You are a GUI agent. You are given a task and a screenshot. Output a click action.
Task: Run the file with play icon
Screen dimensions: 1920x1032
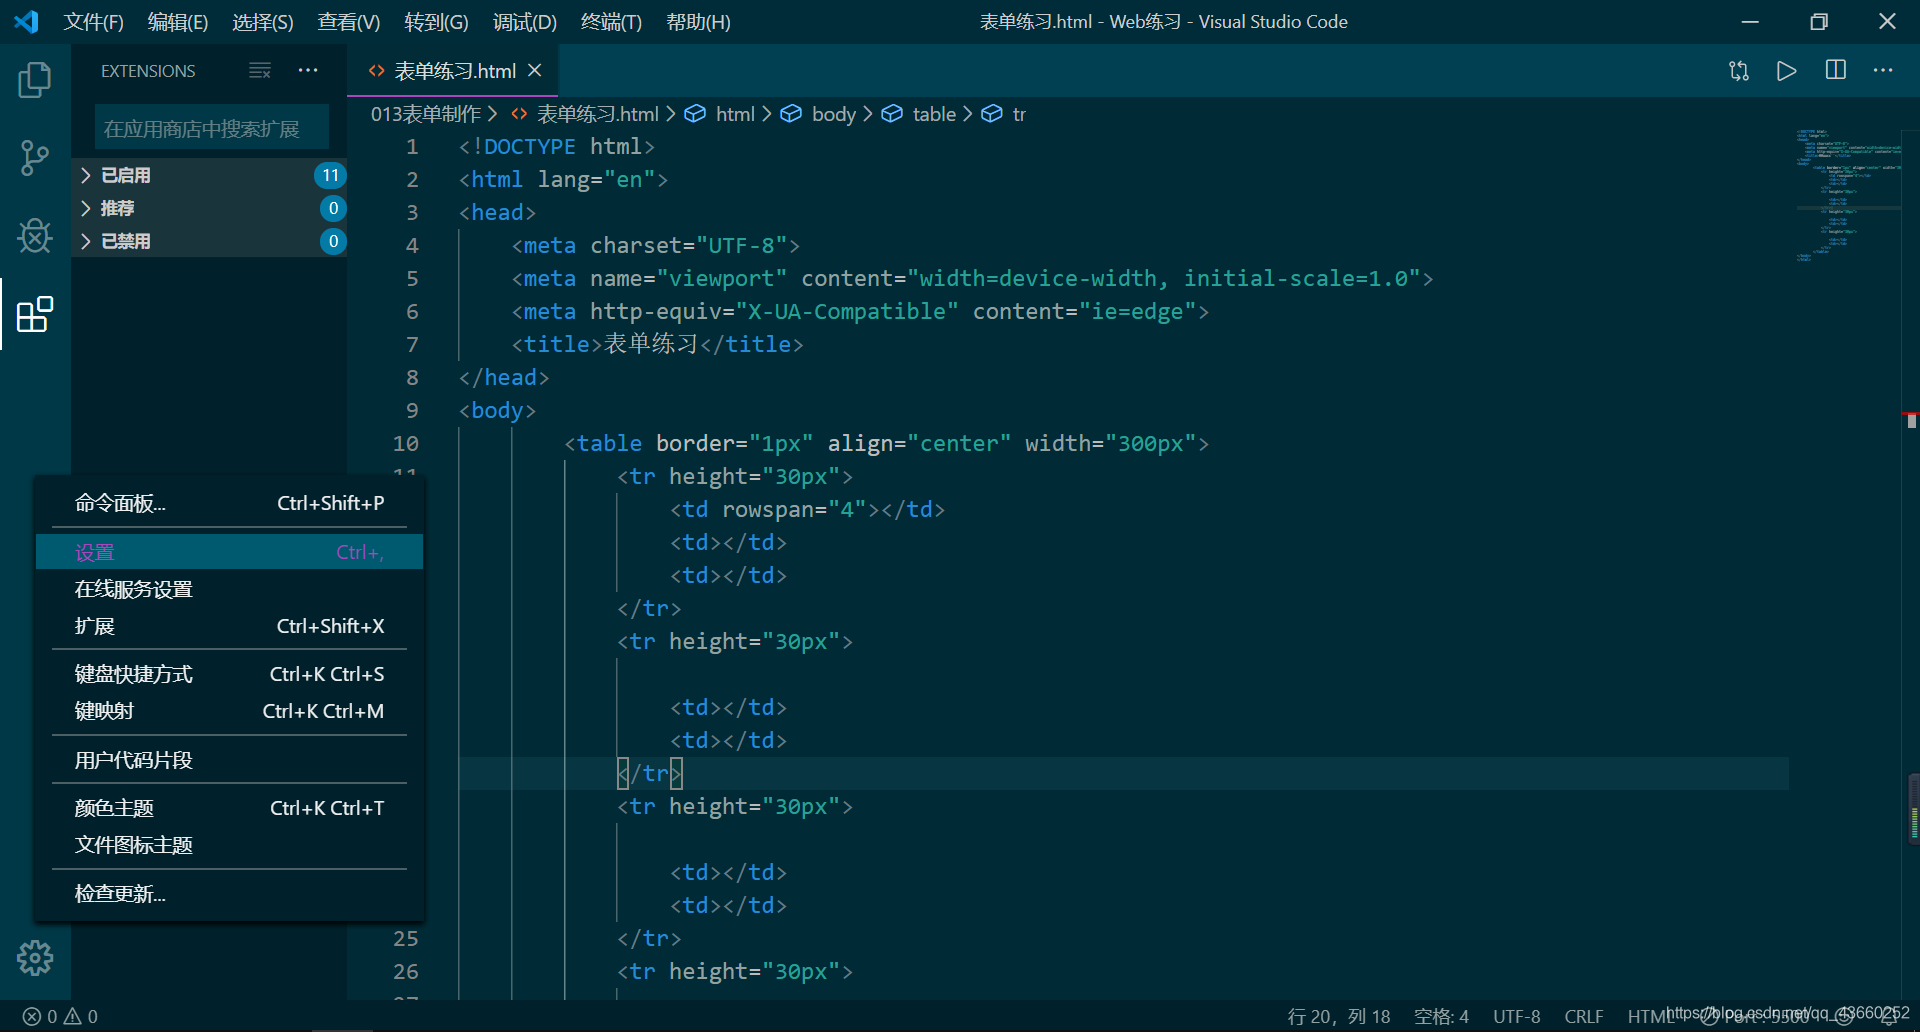click(1787, 70)
